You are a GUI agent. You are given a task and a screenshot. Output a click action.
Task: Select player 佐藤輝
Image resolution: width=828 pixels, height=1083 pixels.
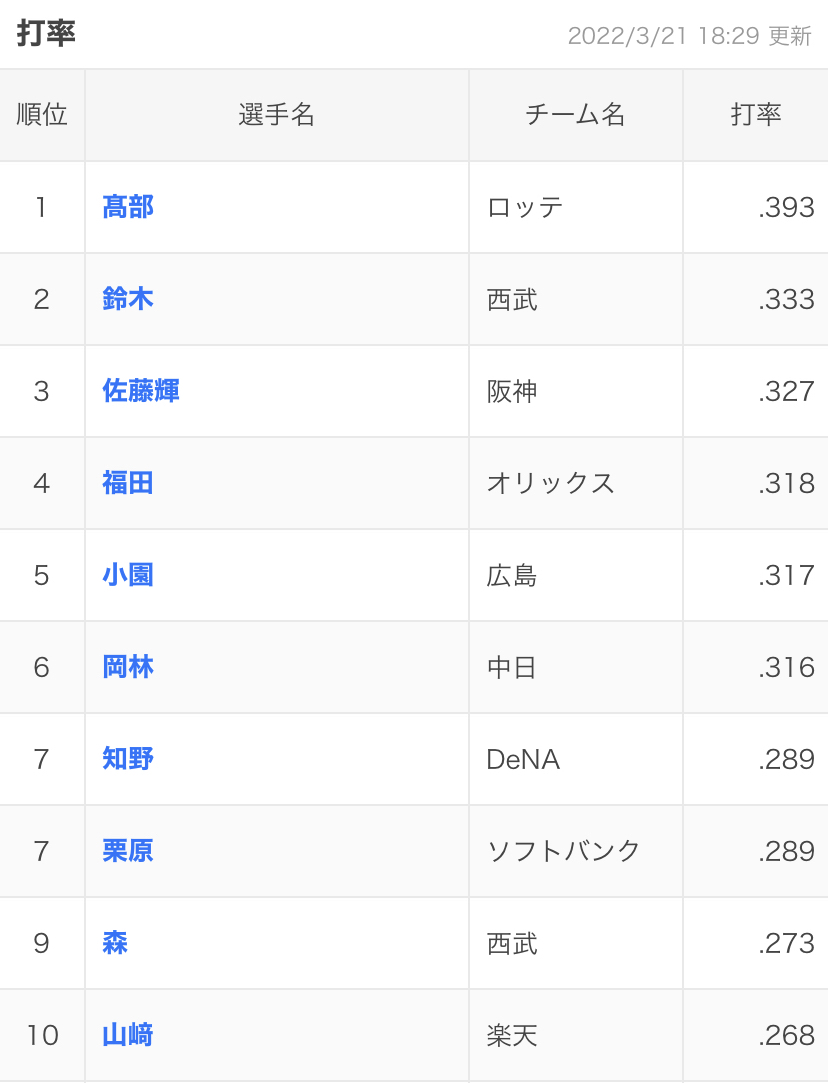tap(141, 391)
